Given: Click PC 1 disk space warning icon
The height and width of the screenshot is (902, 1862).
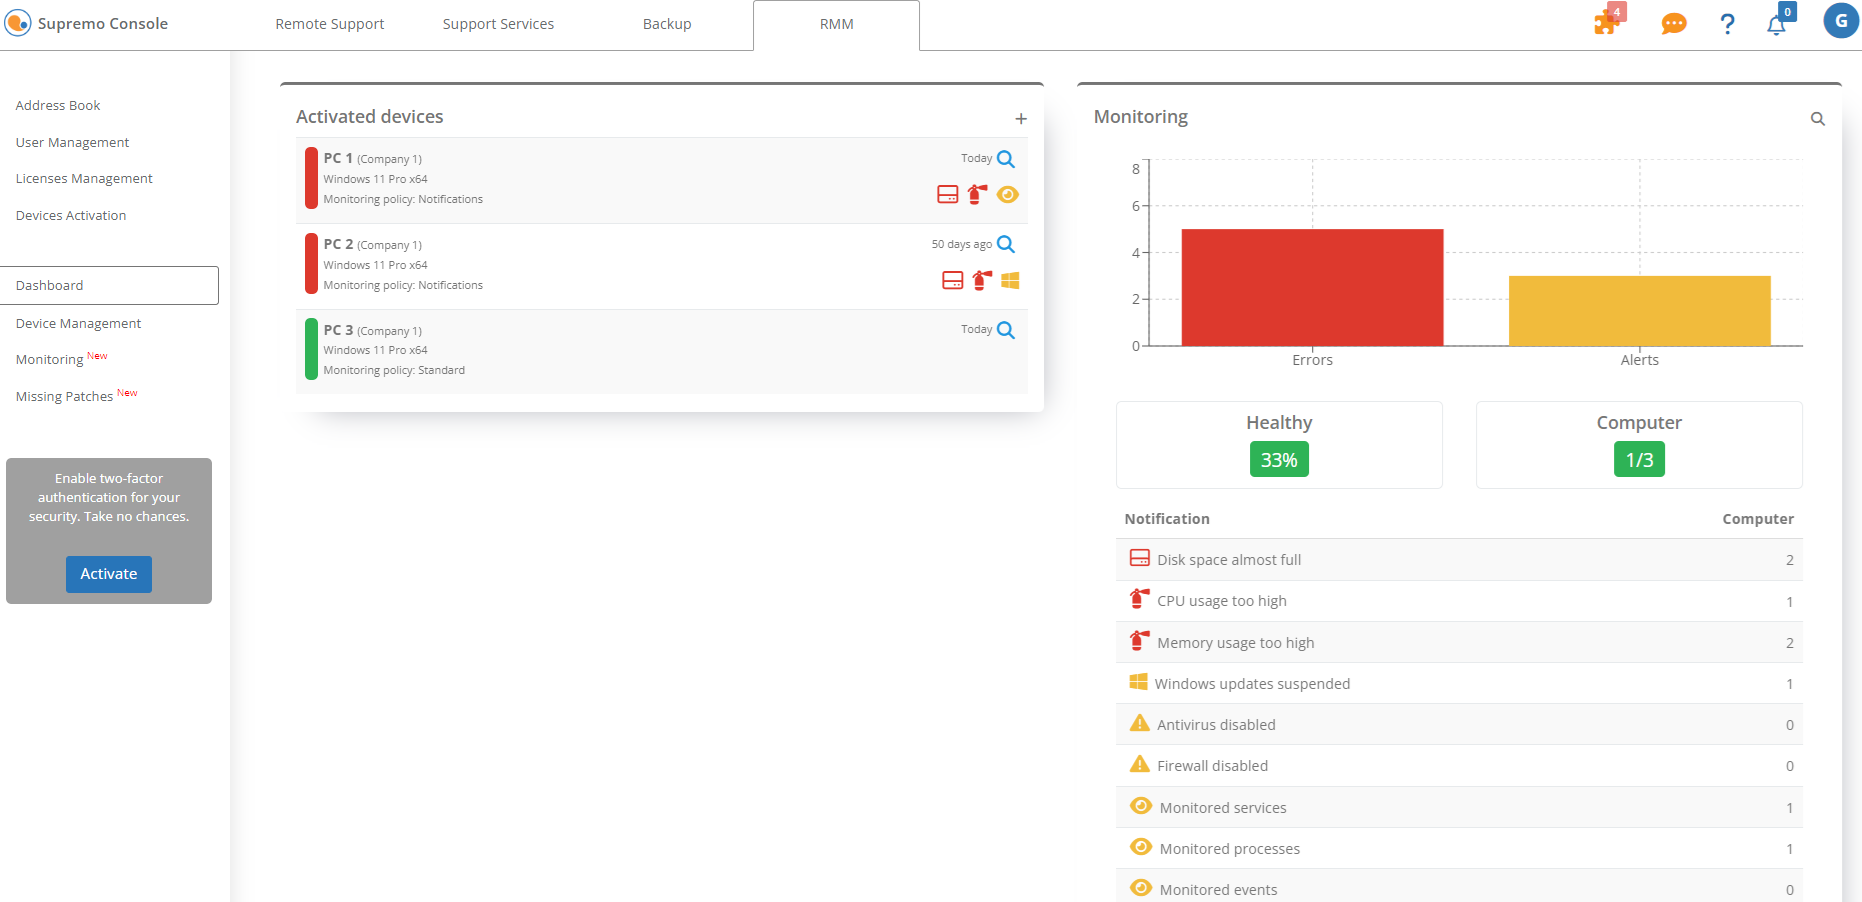Looking at the screenshot, I should [x=948, y=194].
